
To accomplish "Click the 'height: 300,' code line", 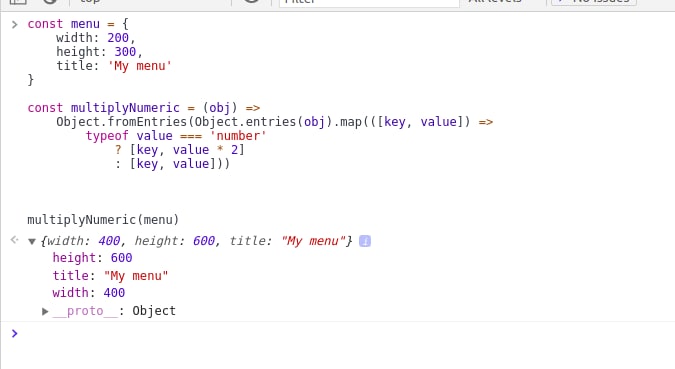I will [x=99, y=52].
